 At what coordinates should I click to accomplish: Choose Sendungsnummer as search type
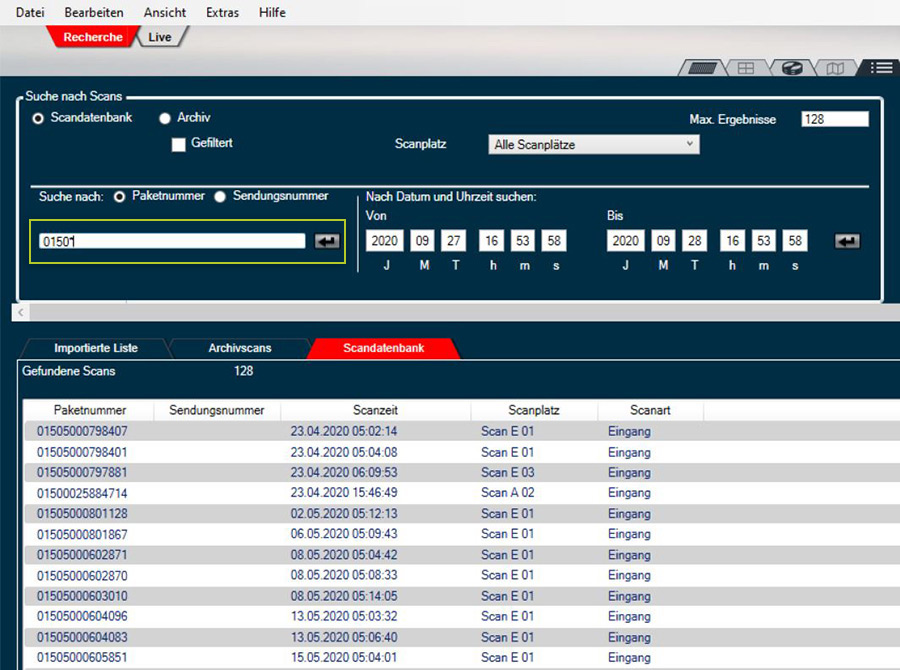(x=220, y=197)
